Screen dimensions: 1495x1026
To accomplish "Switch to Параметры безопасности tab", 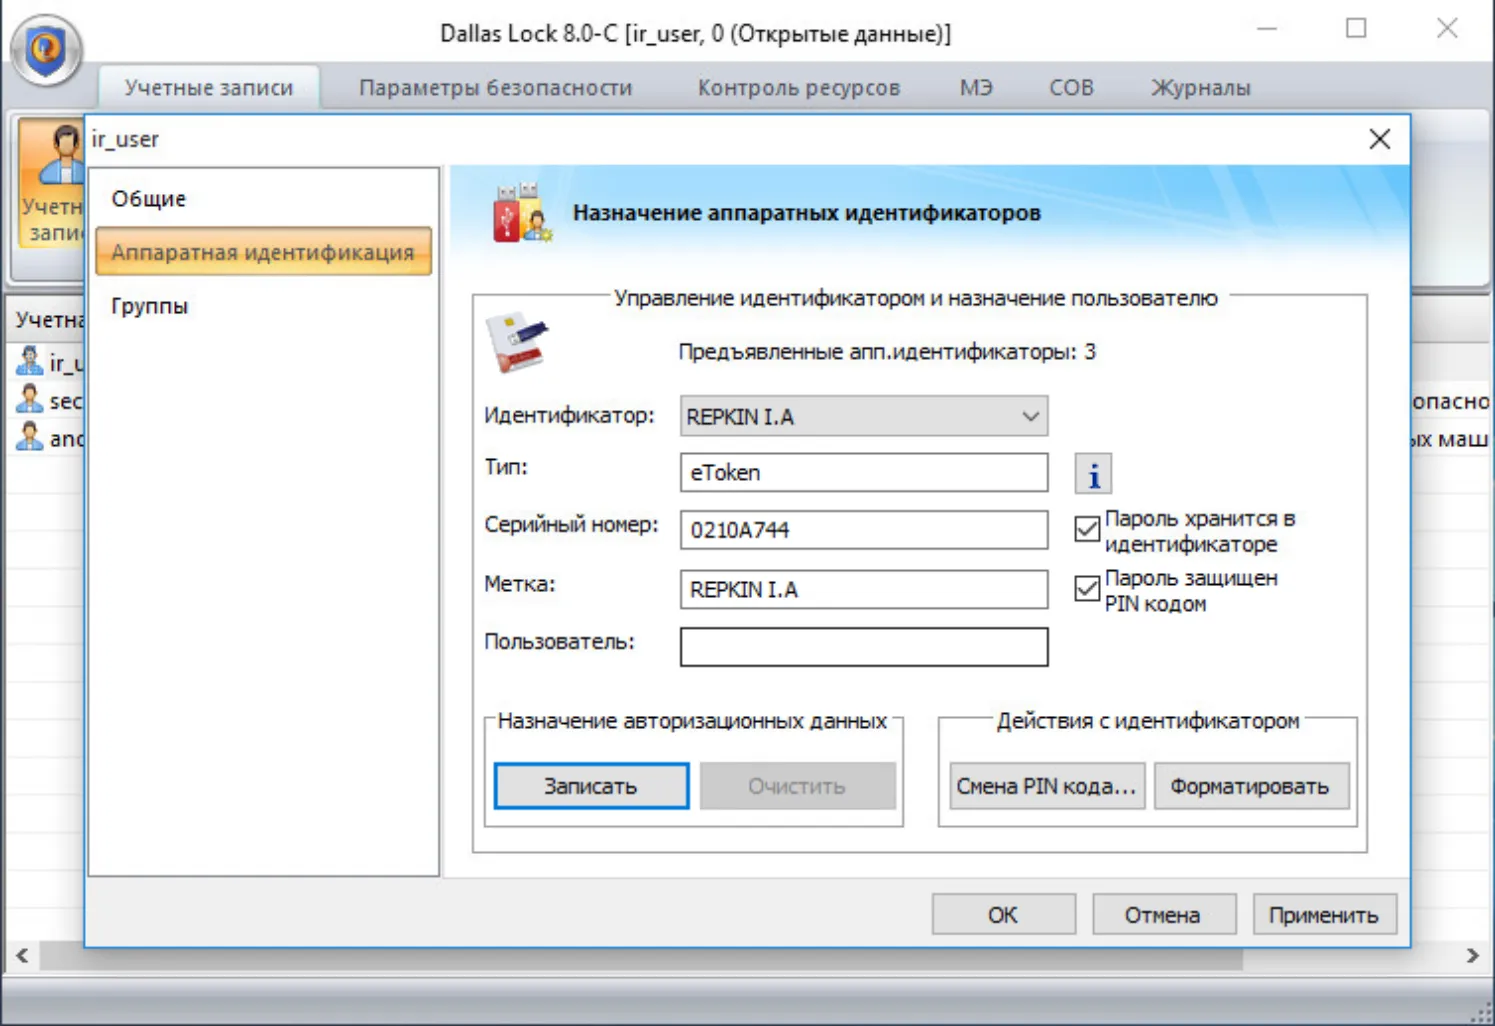I will coord(495,88).
